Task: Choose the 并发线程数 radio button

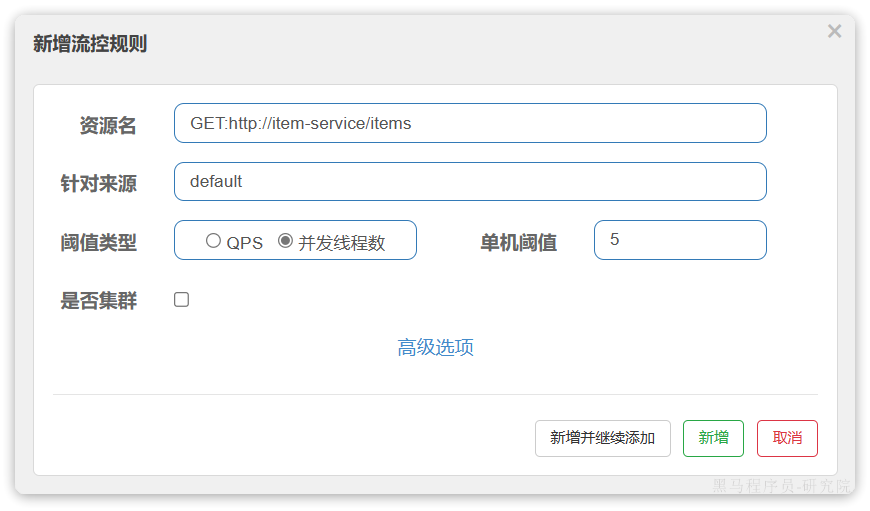Action: coord(285,241)
